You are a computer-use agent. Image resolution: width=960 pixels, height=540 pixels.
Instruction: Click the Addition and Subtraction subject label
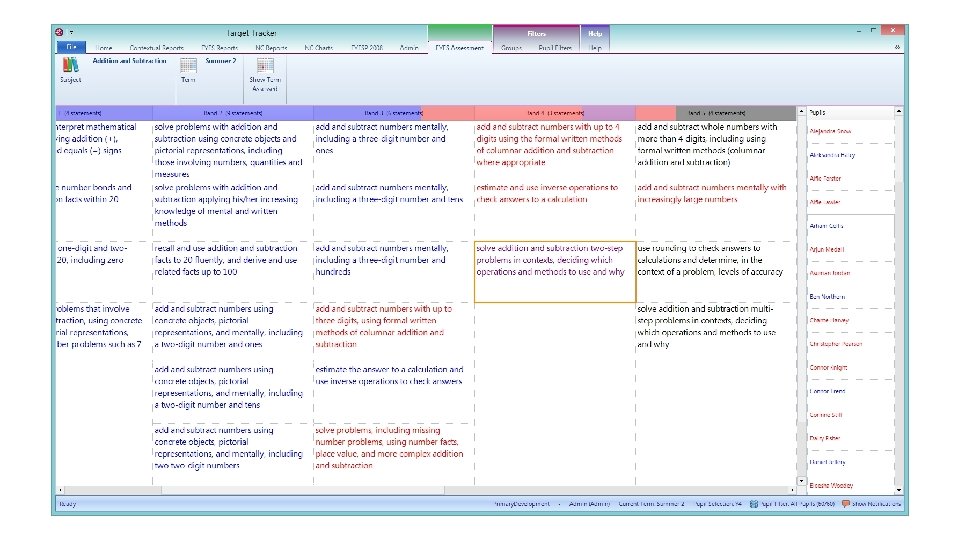(129, 61)
